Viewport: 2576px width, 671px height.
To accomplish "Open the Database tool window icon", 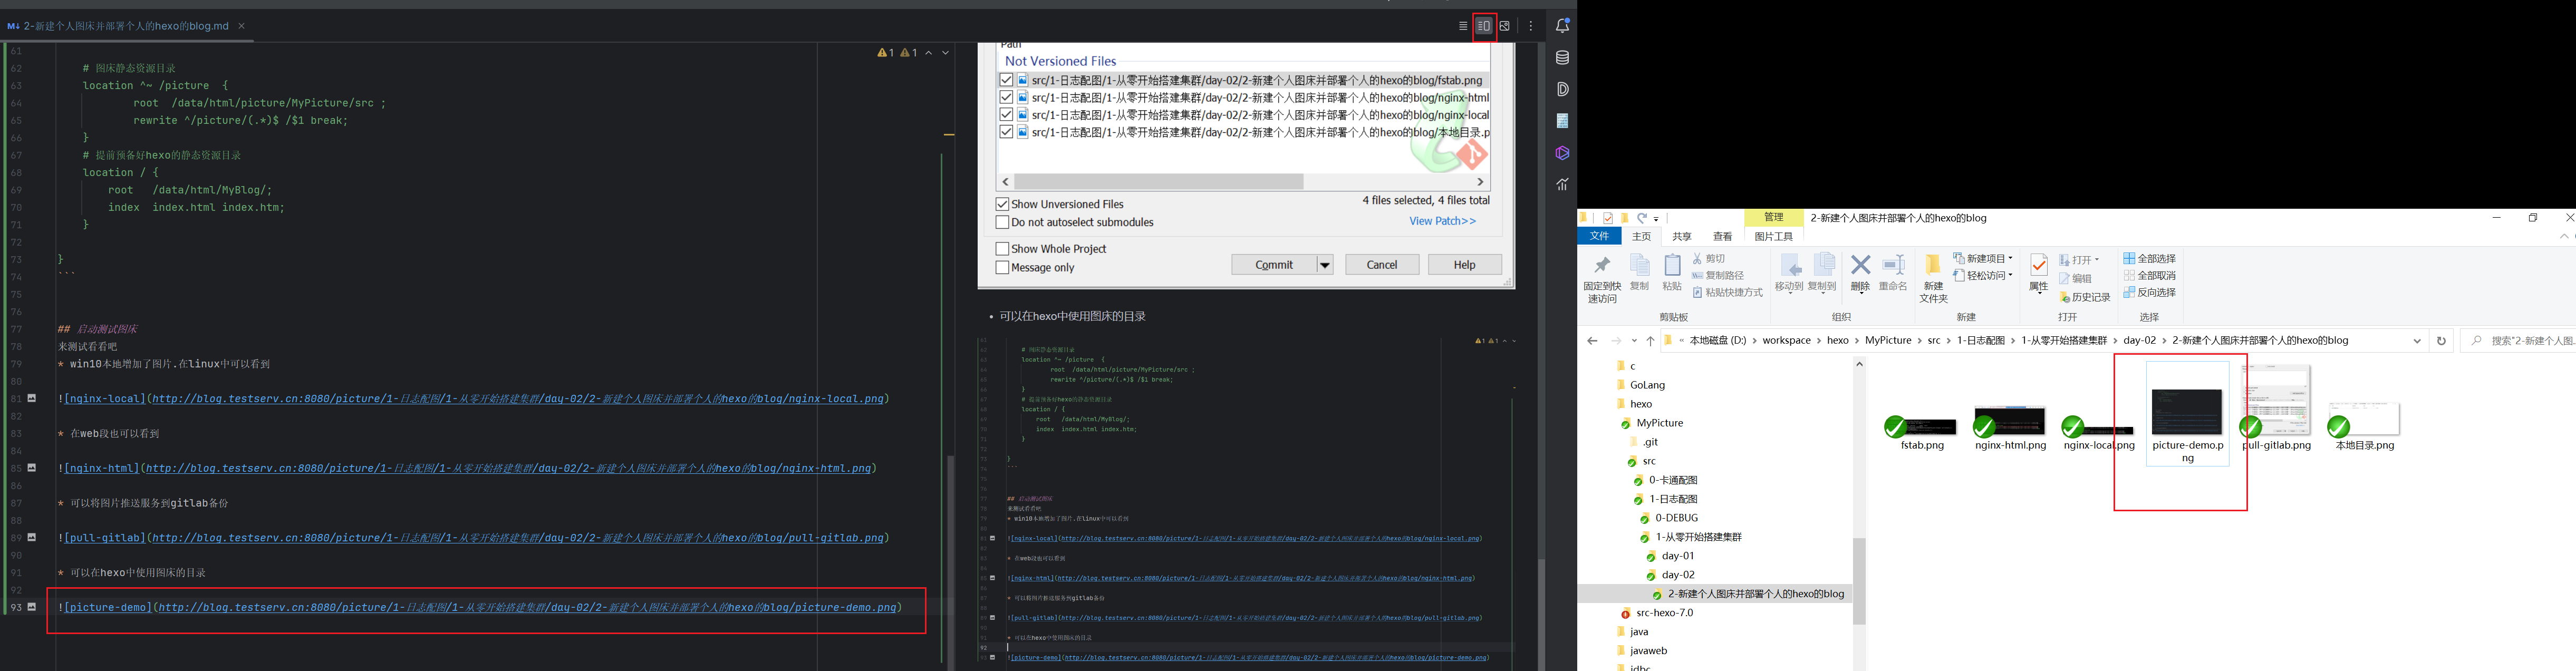I will coord(1562,58).
